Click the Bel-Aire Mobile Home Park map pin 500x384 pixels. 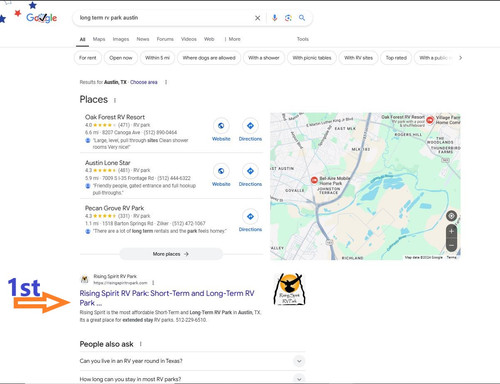pos(314,180)
